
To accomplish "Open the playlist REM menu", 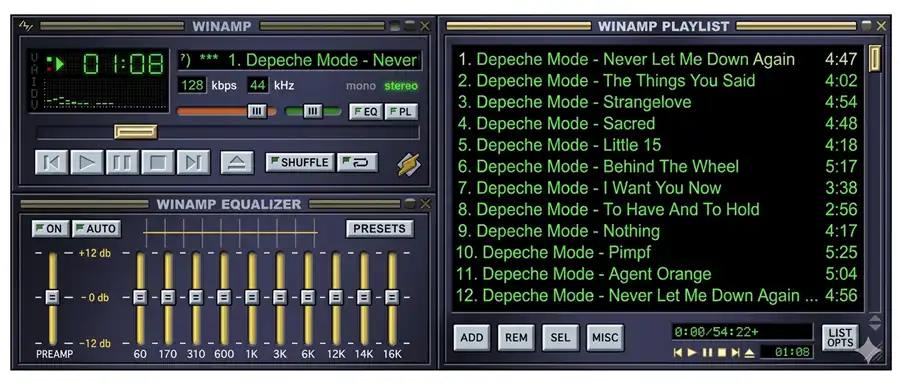I will tap(516, 337).
